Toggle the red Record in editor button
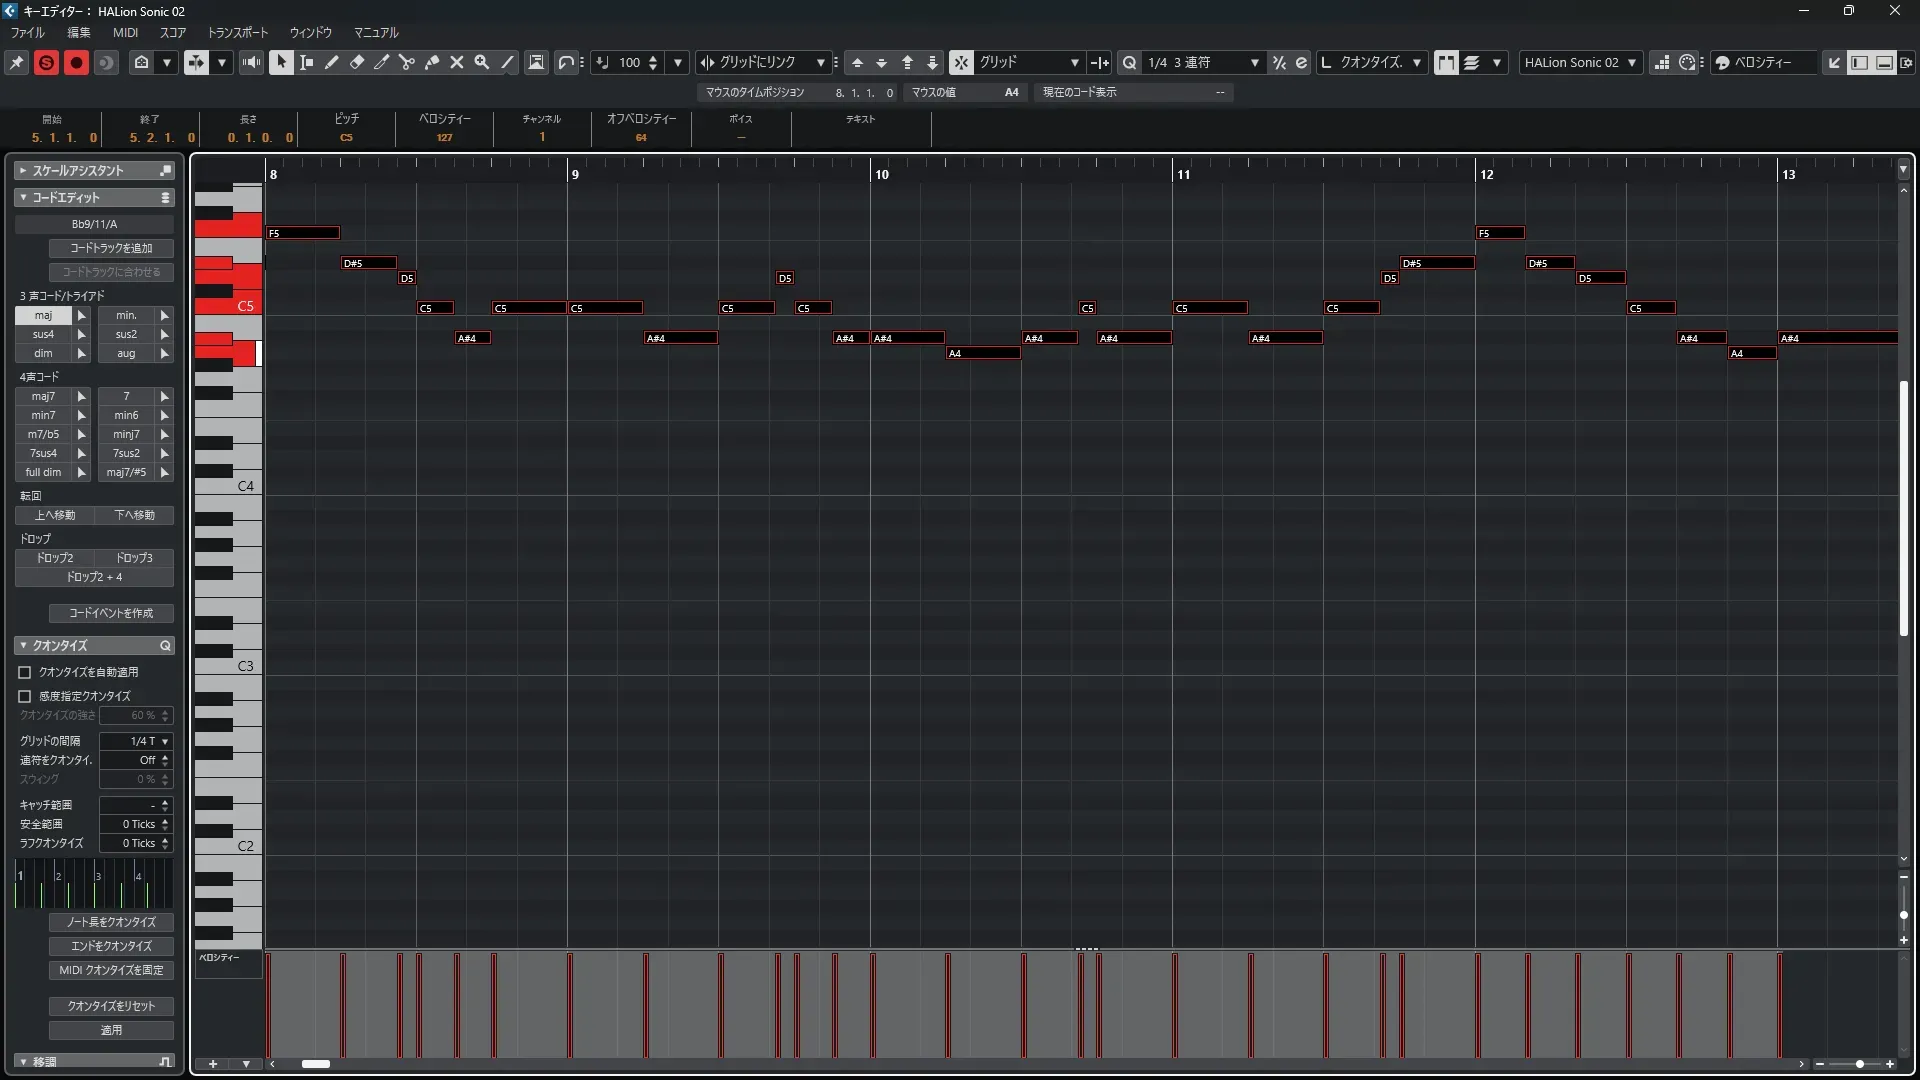 point(76,62)
